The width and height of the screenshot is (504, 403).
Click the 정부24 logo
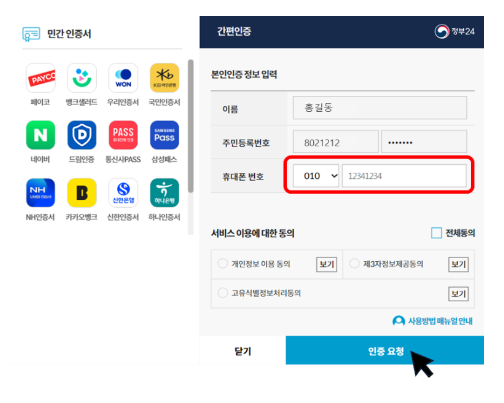point(455,32)
